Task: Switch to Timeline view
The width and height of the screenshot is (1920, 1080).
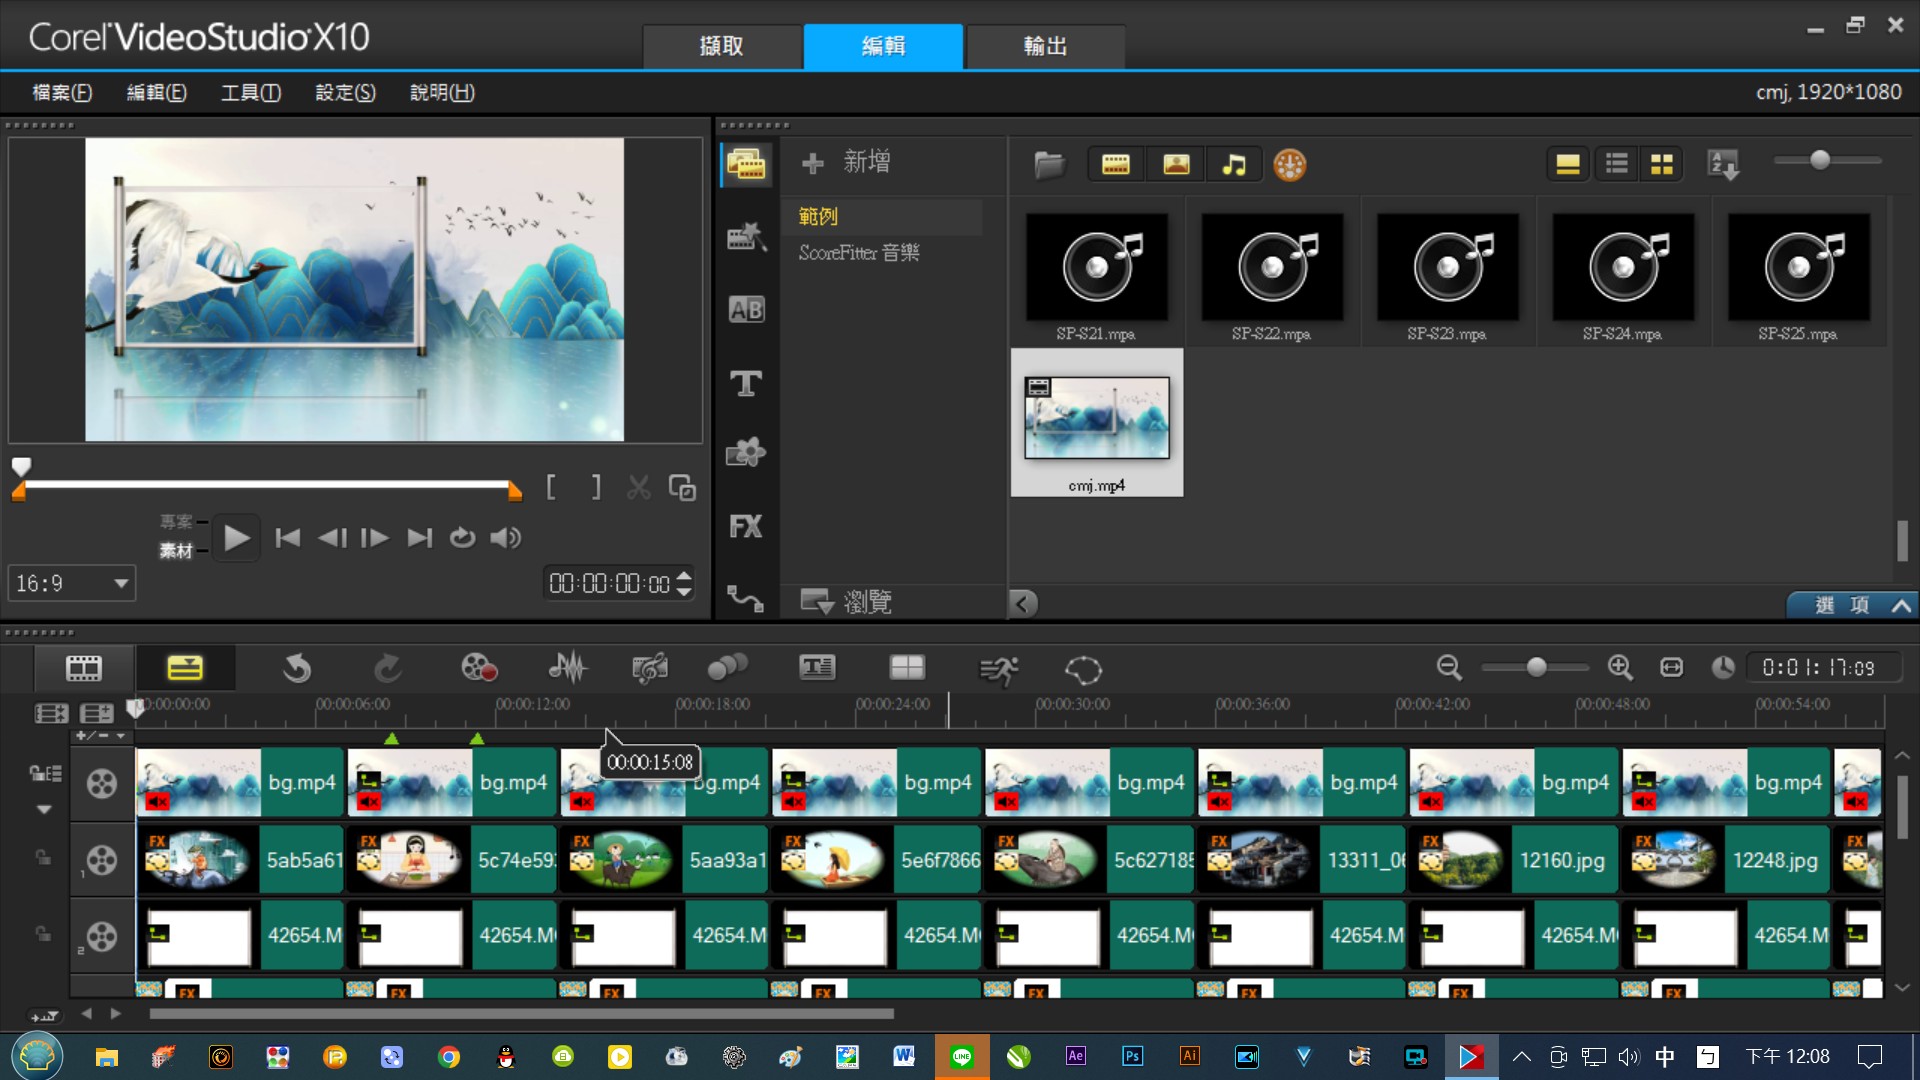Action: (185, 668)
